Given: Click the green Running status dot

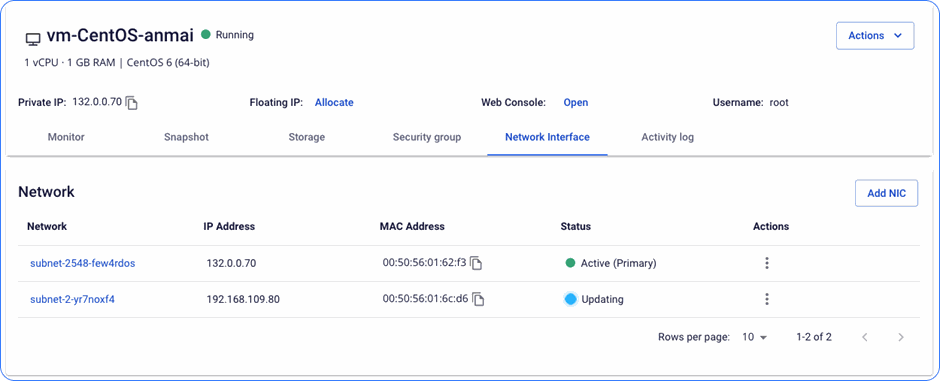Looking at the screenshot, I should [206, 35].
